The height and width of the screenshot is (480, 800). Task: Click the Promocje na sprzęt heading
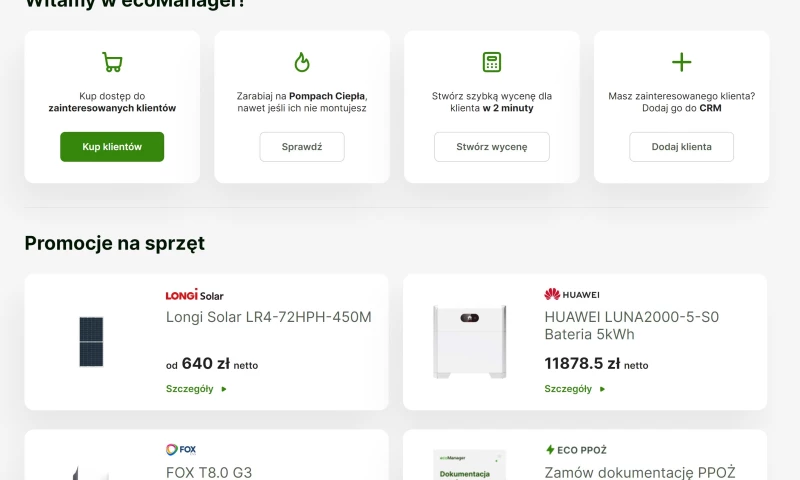(115, 243)
